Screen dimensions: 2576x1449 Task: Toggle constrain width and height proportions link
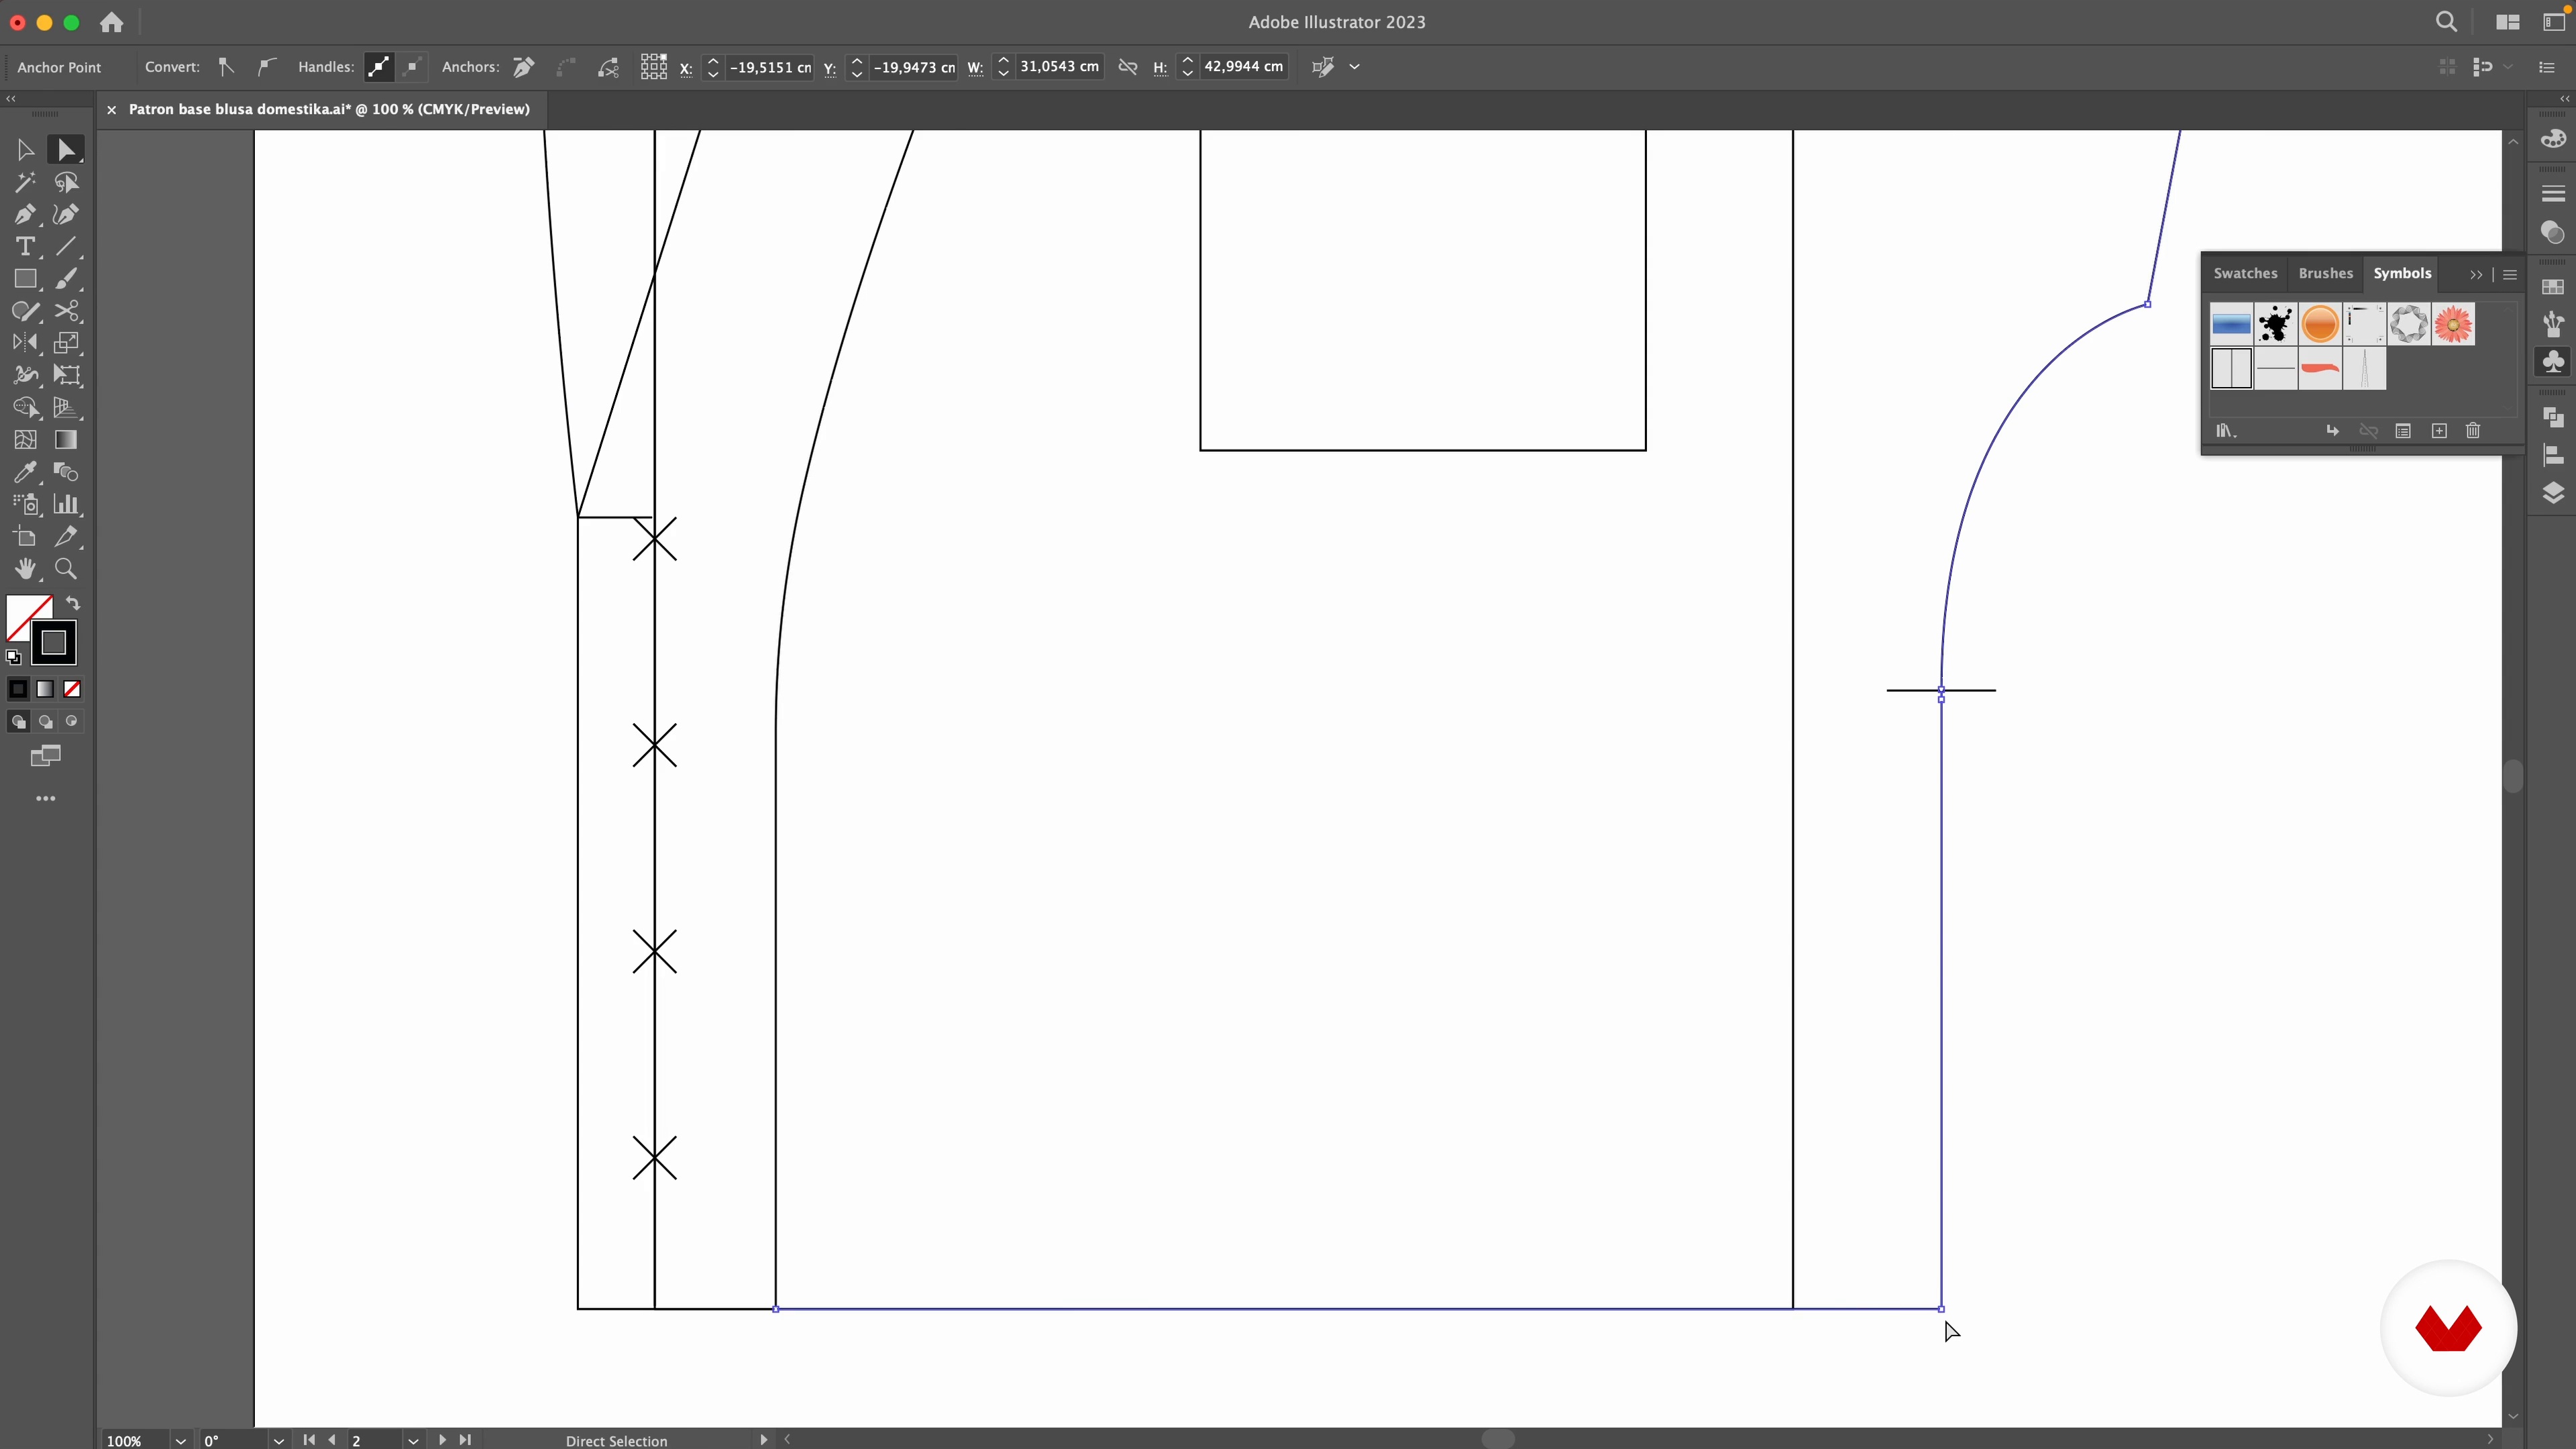click(x=1128, y=67)
